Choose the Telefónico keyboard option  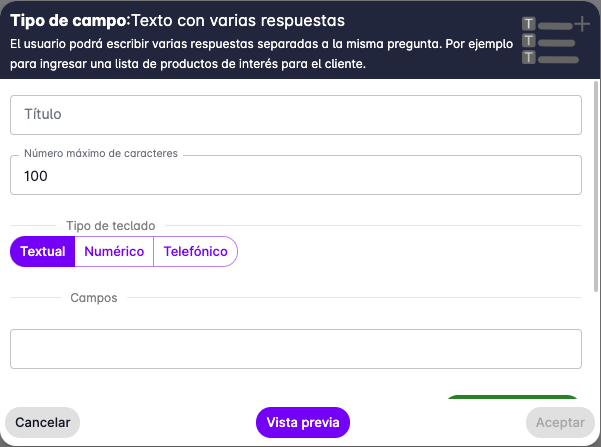tap(196, 252)
